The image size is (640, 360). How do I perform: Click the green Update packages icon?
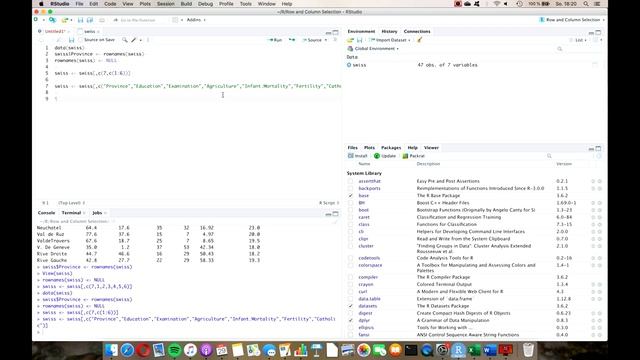coord(377,156)
